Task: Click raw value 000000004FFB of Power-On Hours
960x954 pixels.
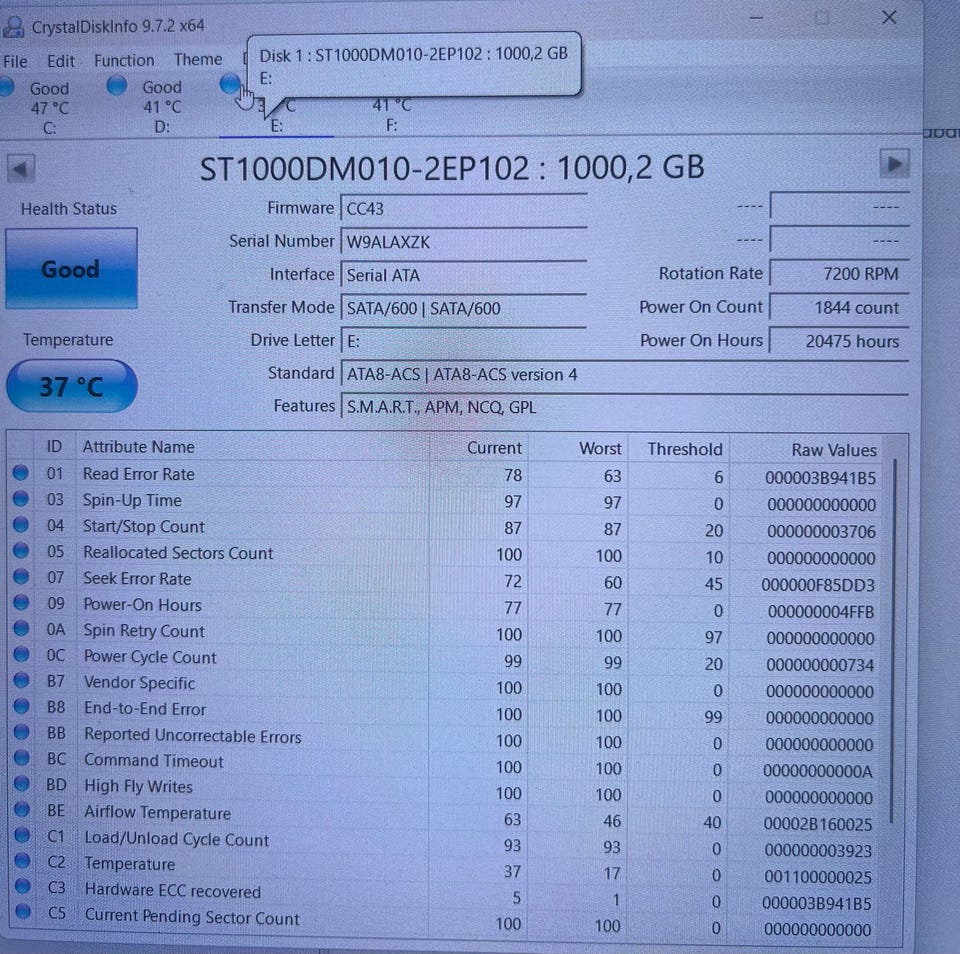Action: coord(820,612)
